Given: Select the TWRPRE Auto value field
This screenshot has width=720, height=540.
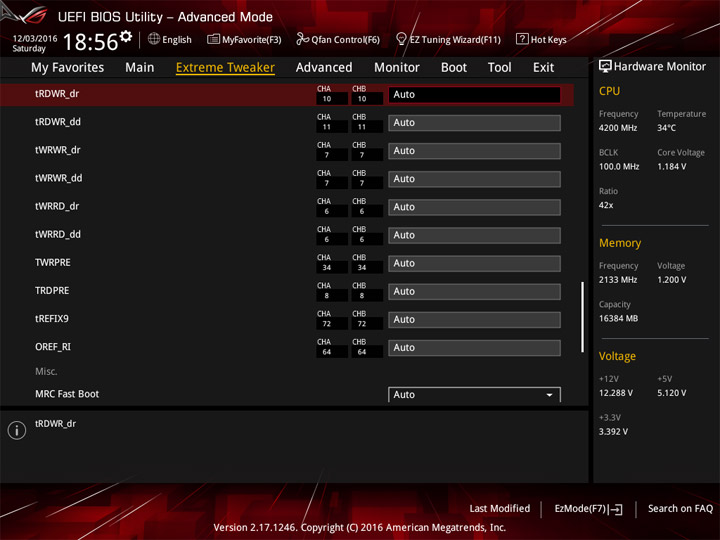Looking at the screenshot, I should tap(474, 264).
